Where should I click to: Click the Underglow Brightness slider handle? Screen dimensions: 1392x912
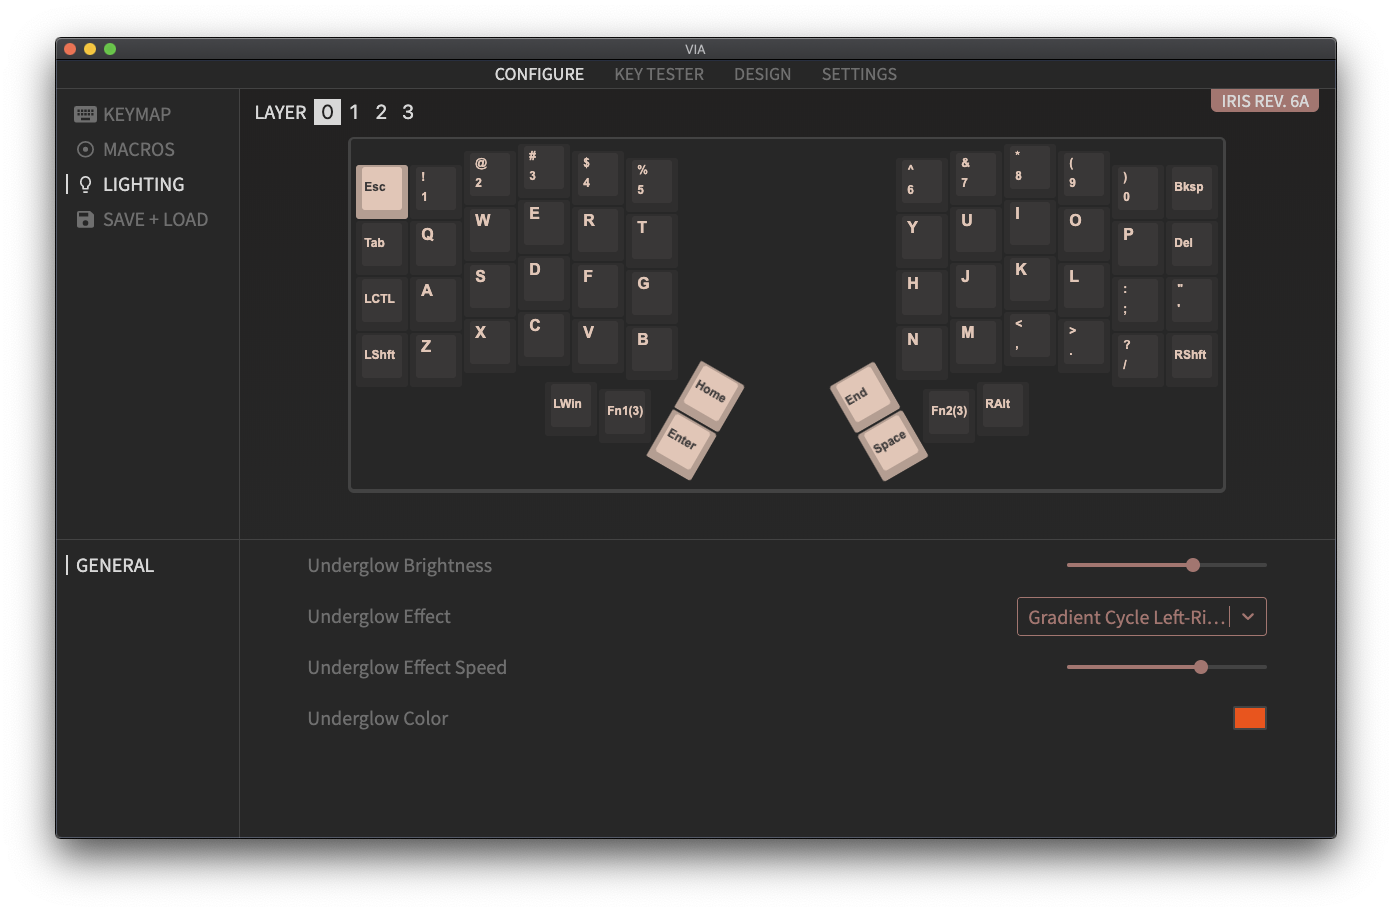point(1193,565)
